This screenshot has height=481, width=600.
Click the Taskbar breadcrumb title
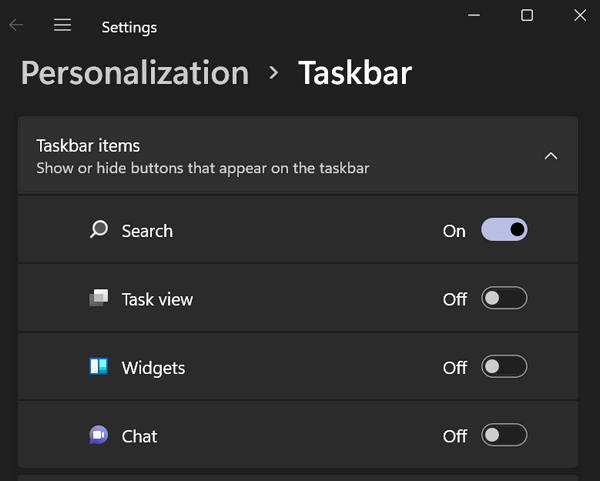(355, 73)
